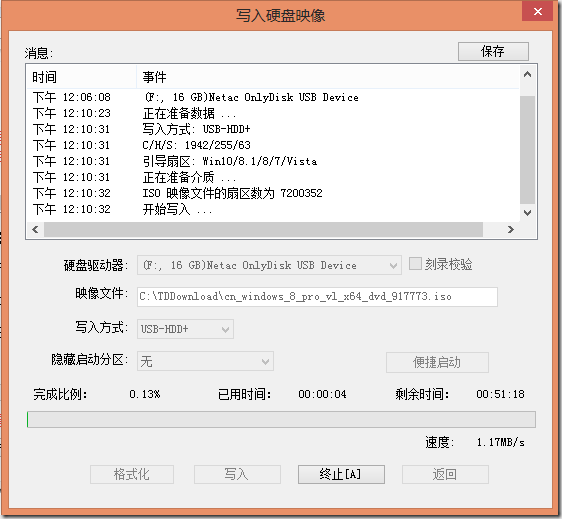Click the 保存 button
Image resolution: width=562 pixels, height=519 pixels.
[493, 51]
